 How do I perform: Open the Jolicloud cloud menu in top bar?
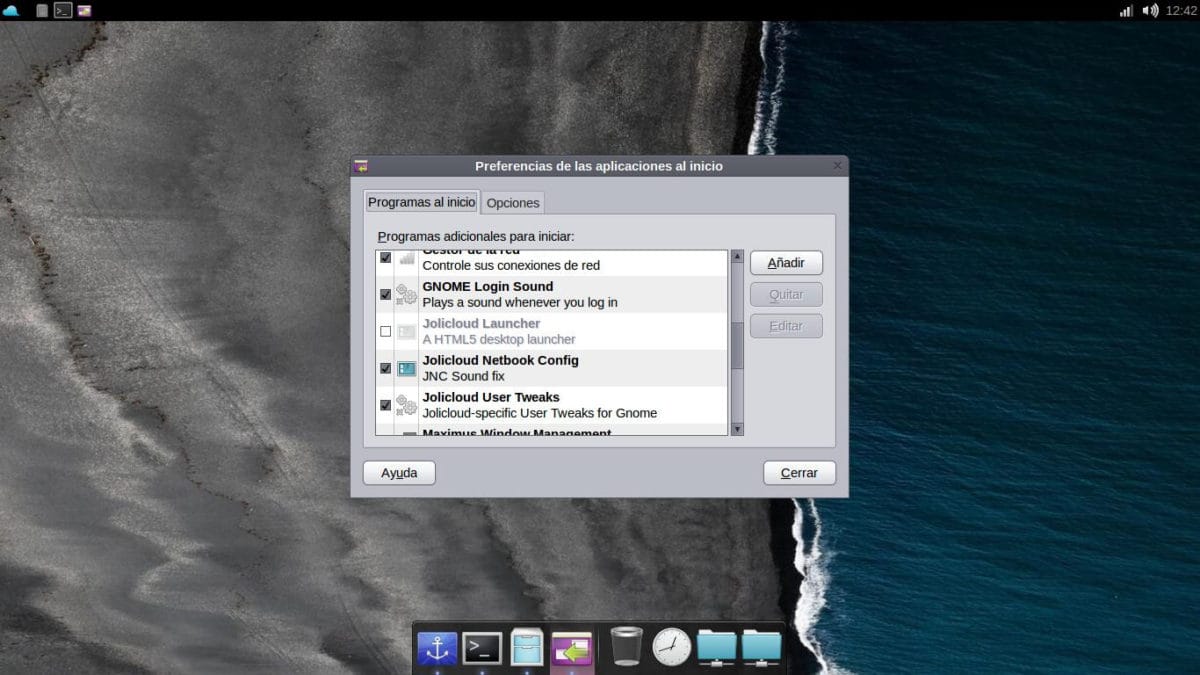[12, 11]
